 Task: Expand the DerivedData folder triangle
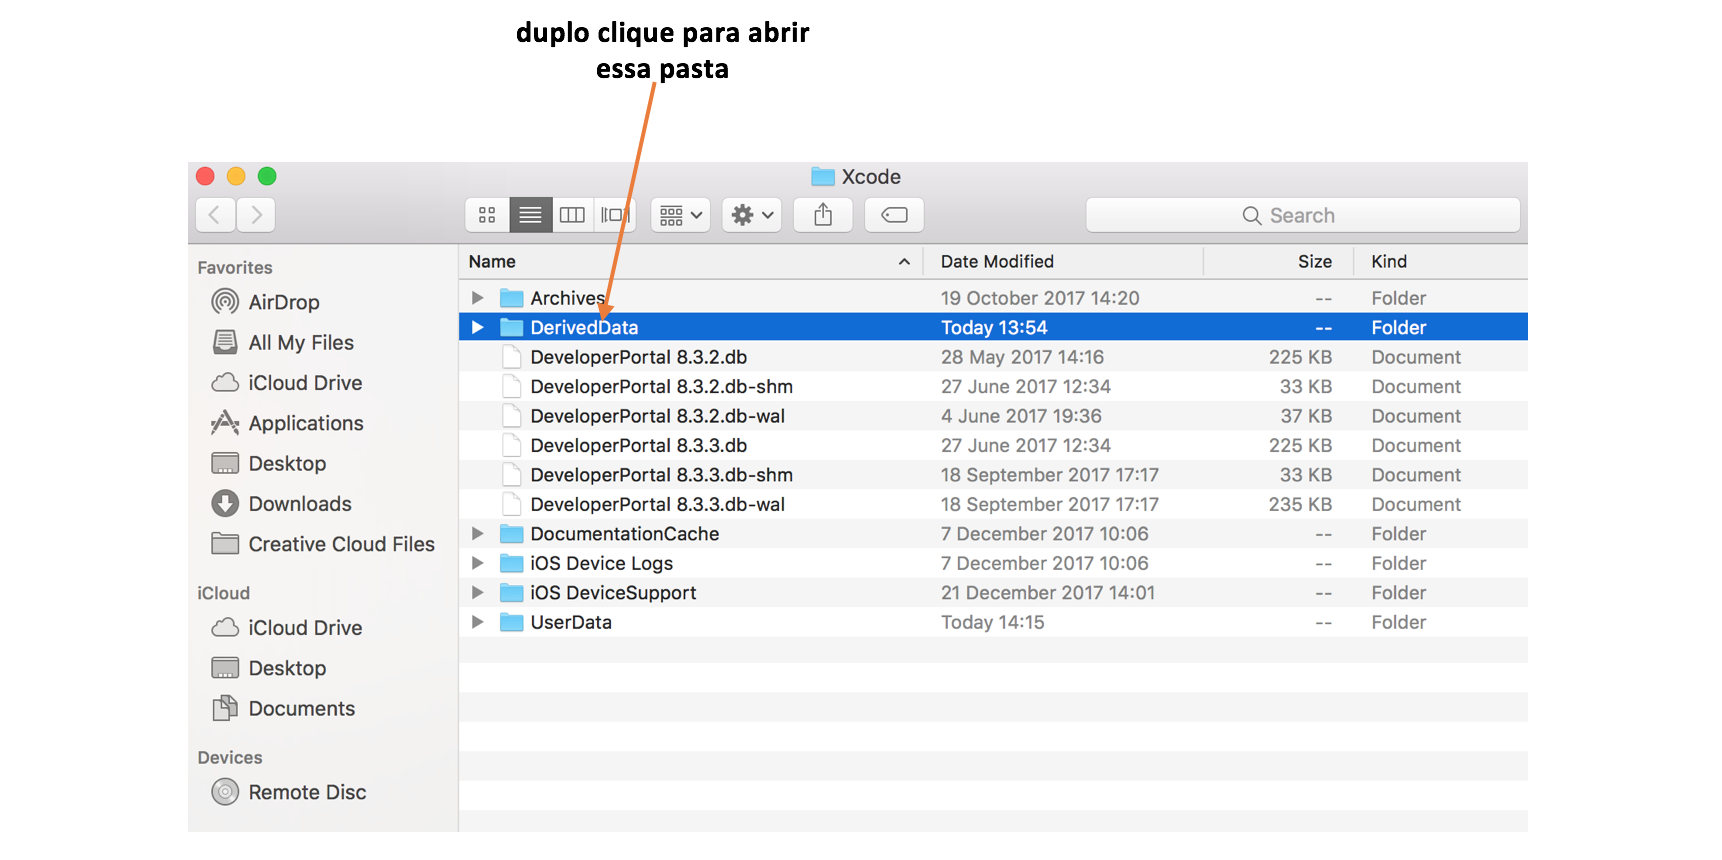click(478, 327)
